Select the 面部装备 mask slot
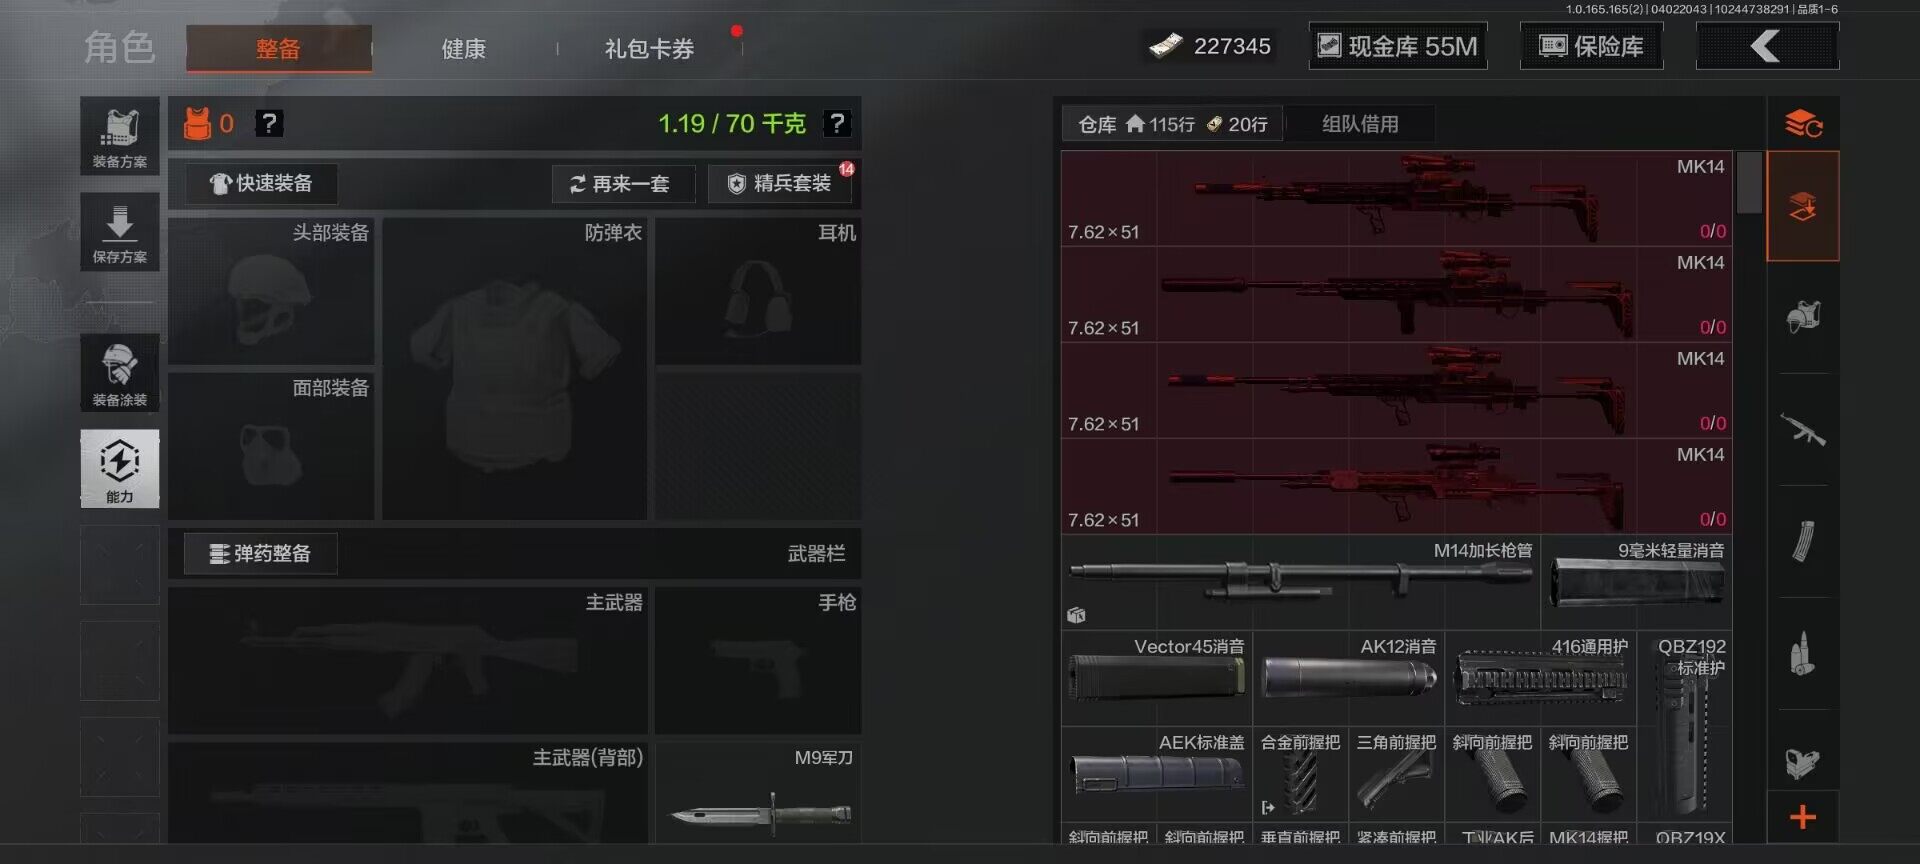The width and height of the screenshot is (1920, 864). click(271, 446)
